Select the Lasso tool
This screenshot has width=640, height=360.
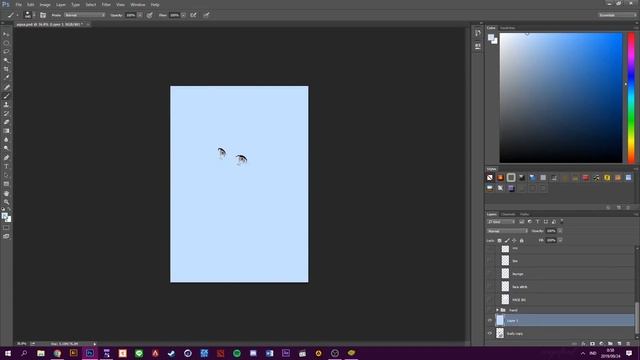point(6,52)
